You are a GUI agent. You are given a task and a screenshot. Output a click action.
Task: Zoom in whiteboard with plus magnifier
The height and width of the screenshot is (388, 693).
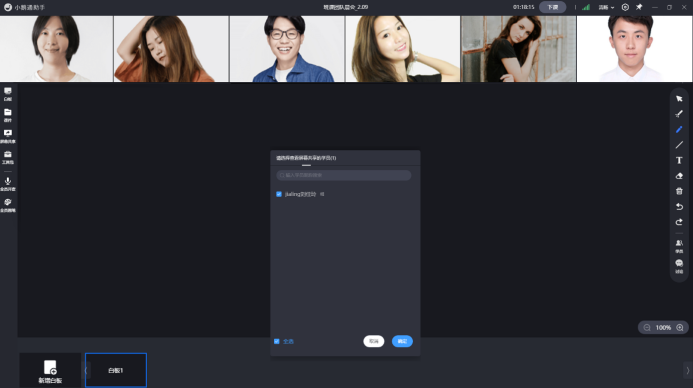(680, 327)
